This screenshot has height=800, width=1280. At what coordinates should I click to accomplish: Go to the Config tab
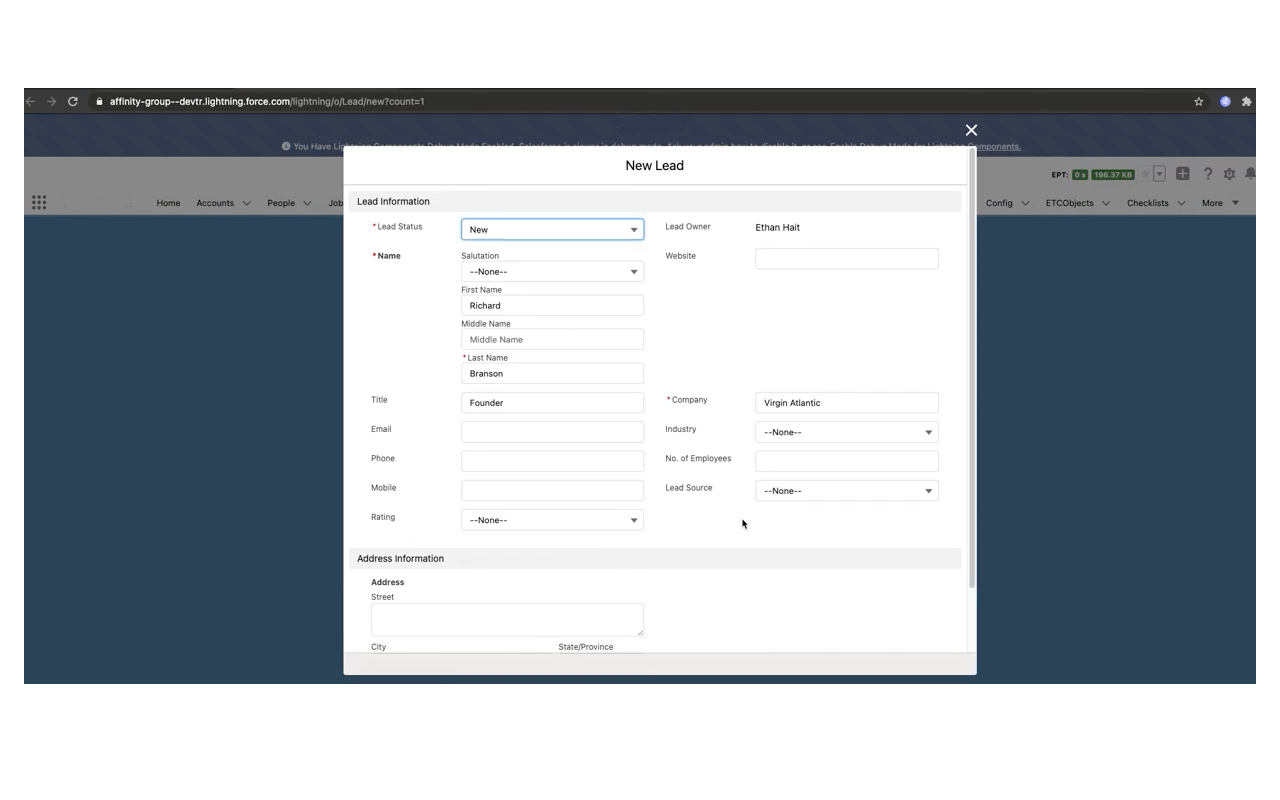[999, 203]
